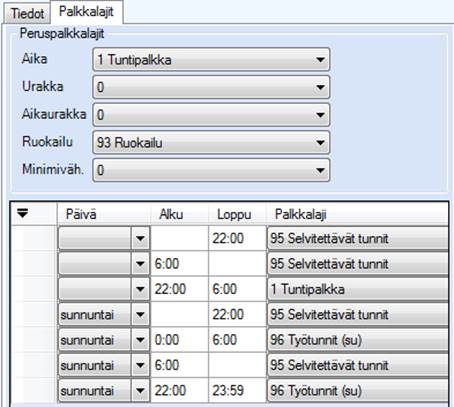454x407 pixels.
Task: Expand the Urakka dropdown
Action: 211,87
